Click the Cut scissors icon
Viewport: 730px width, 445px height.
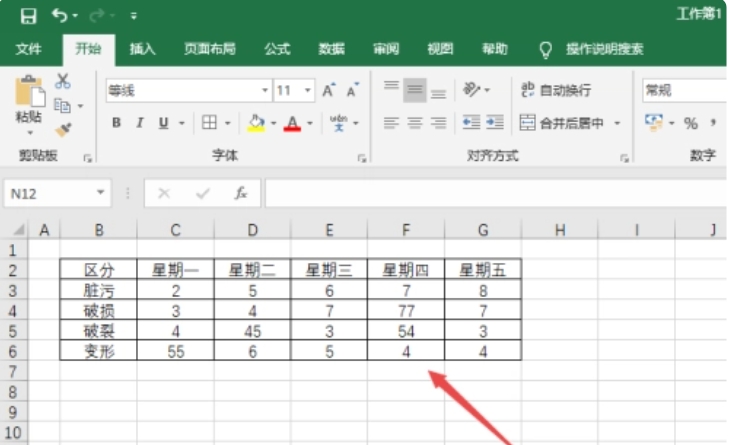coord(63,81)
